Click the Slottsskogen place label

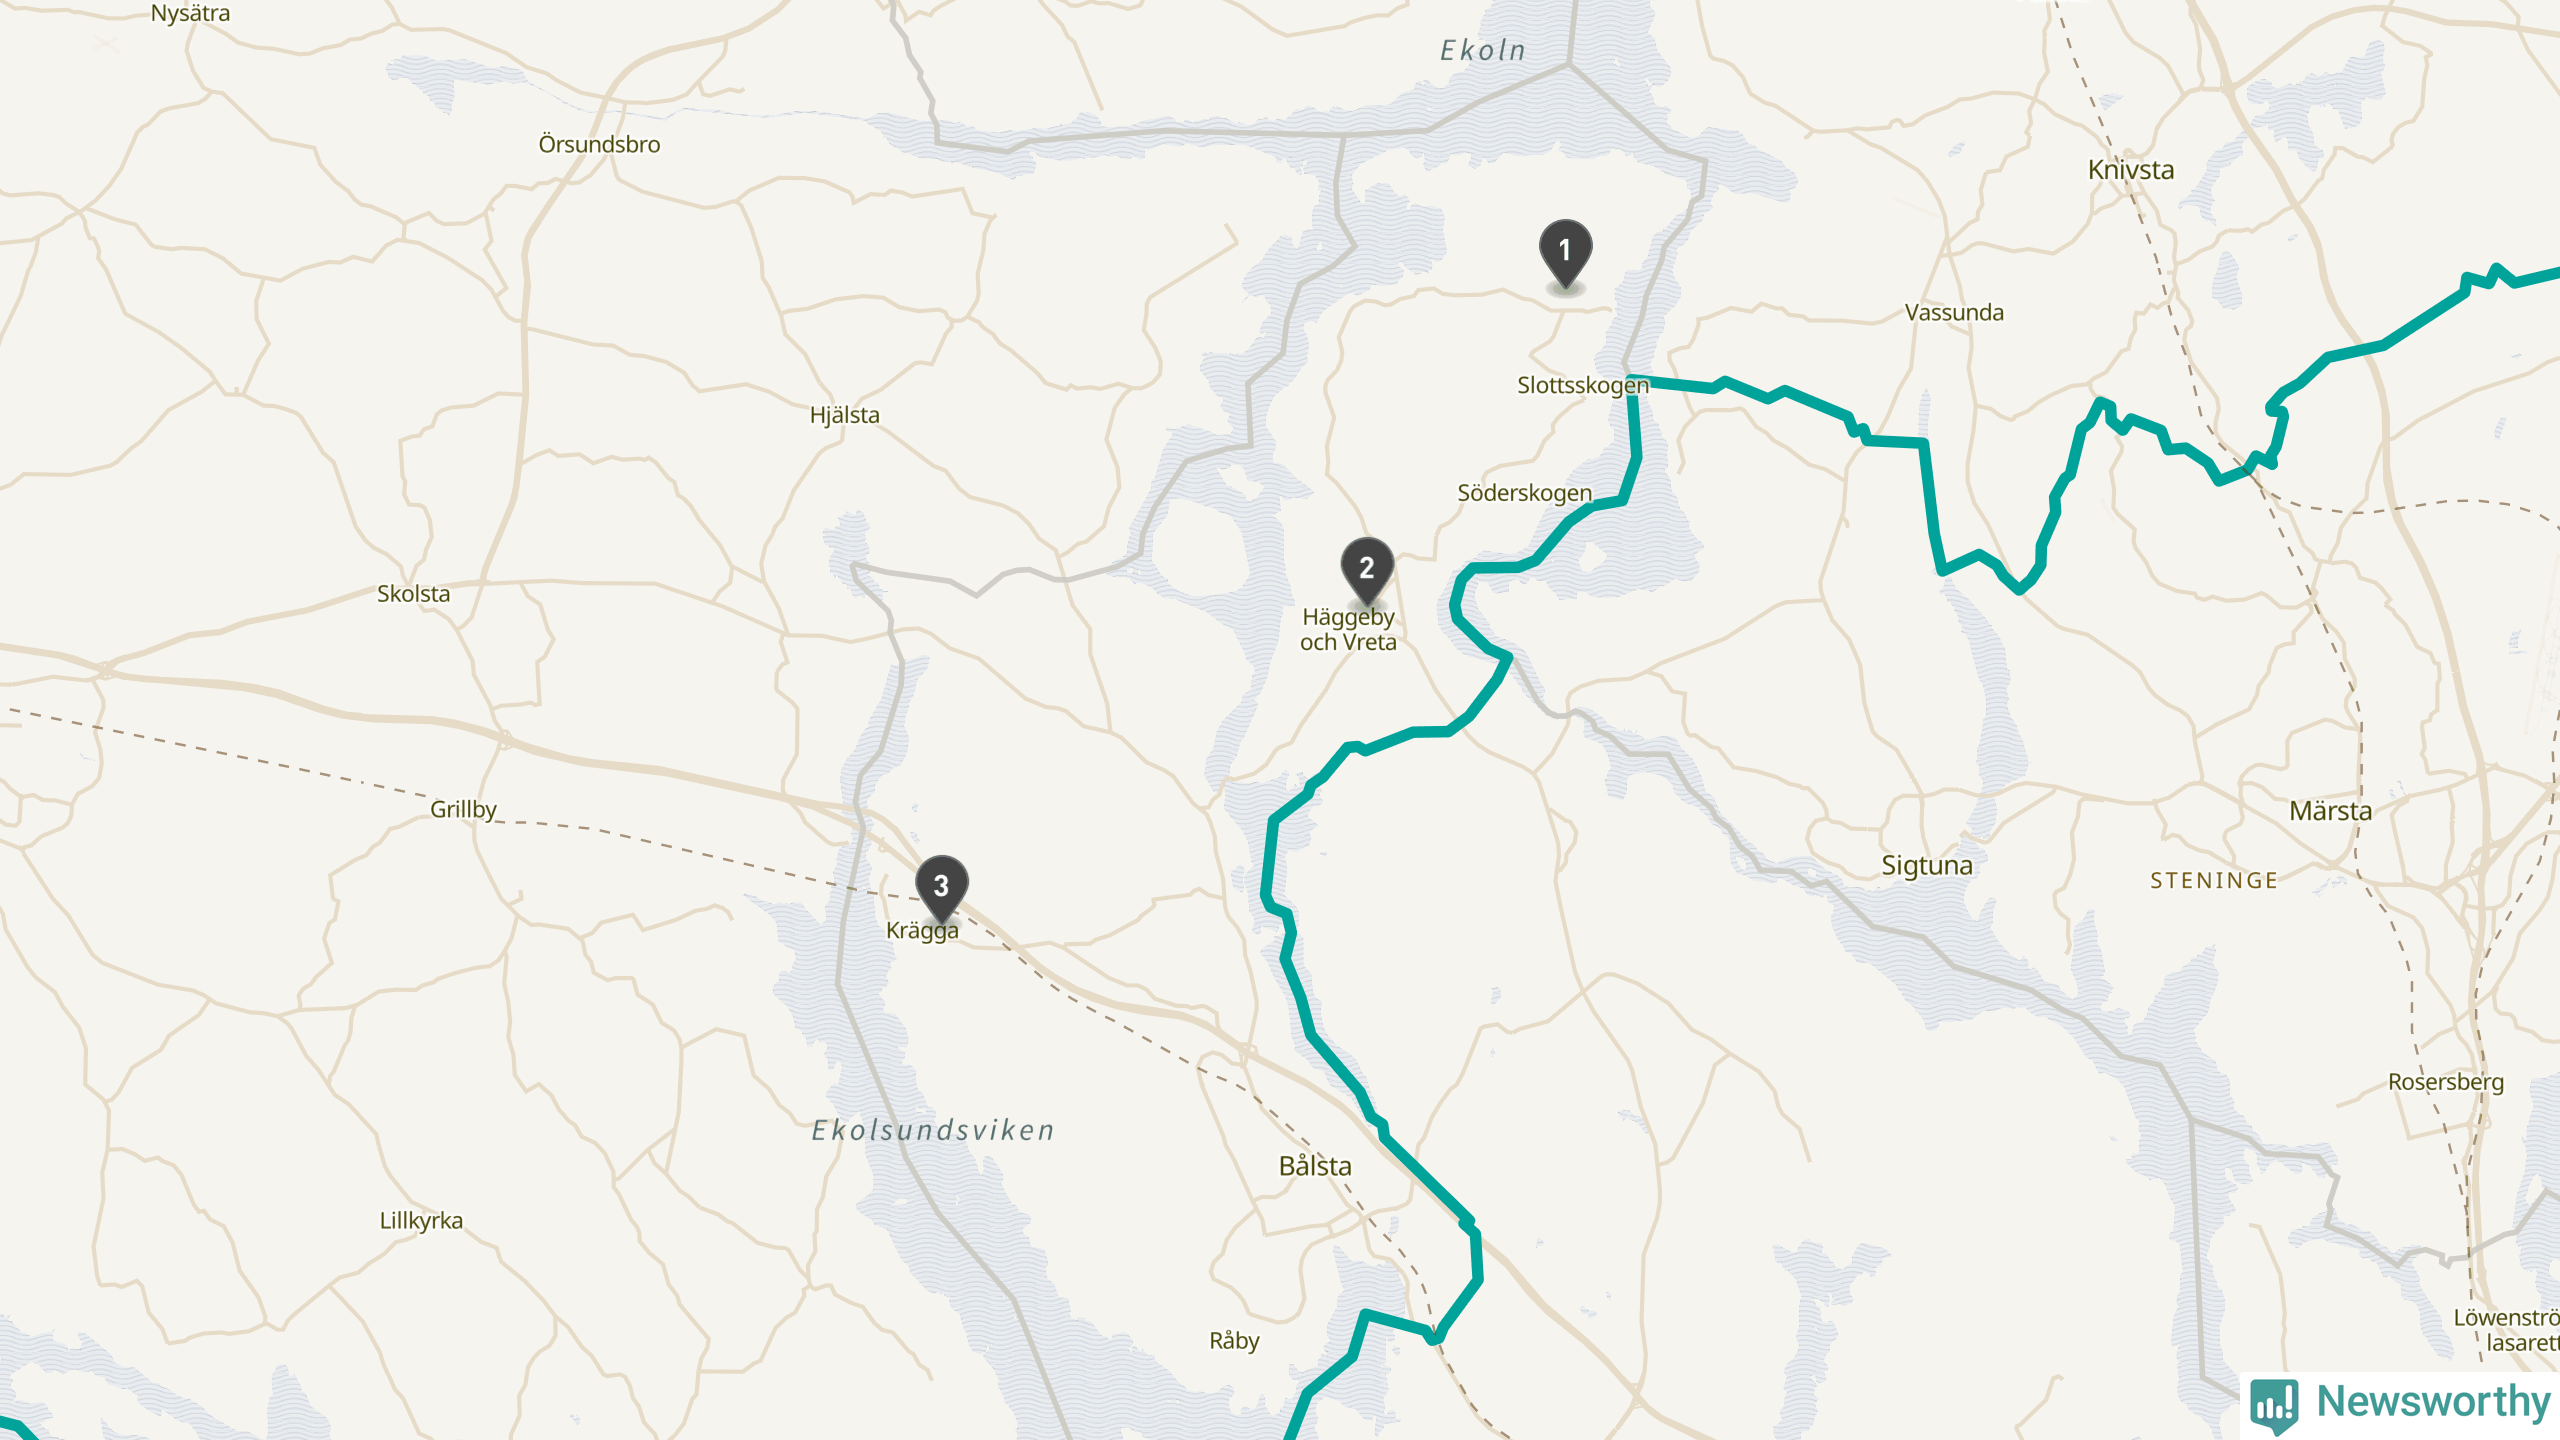coord(1583,385)
